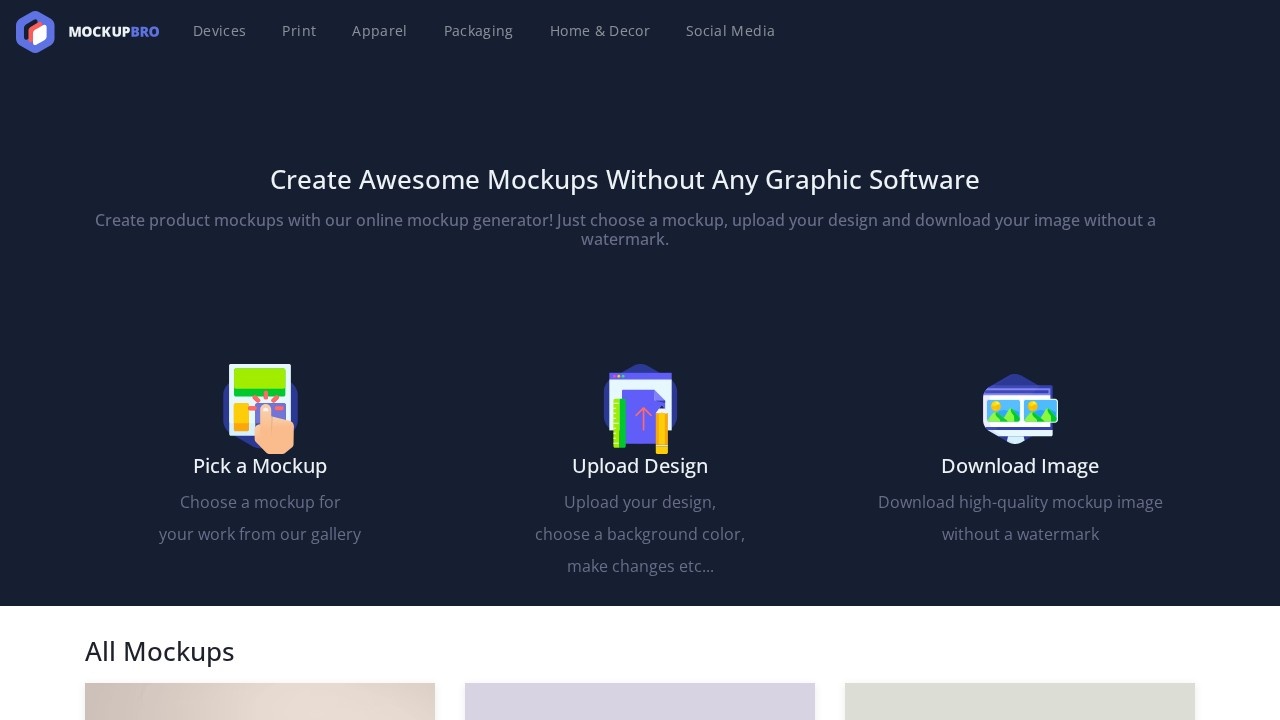Viewport: 1280px width, 720px height.
Task: Click the Pick a Mockup hand icon
Action: click(x=260, y=408)
